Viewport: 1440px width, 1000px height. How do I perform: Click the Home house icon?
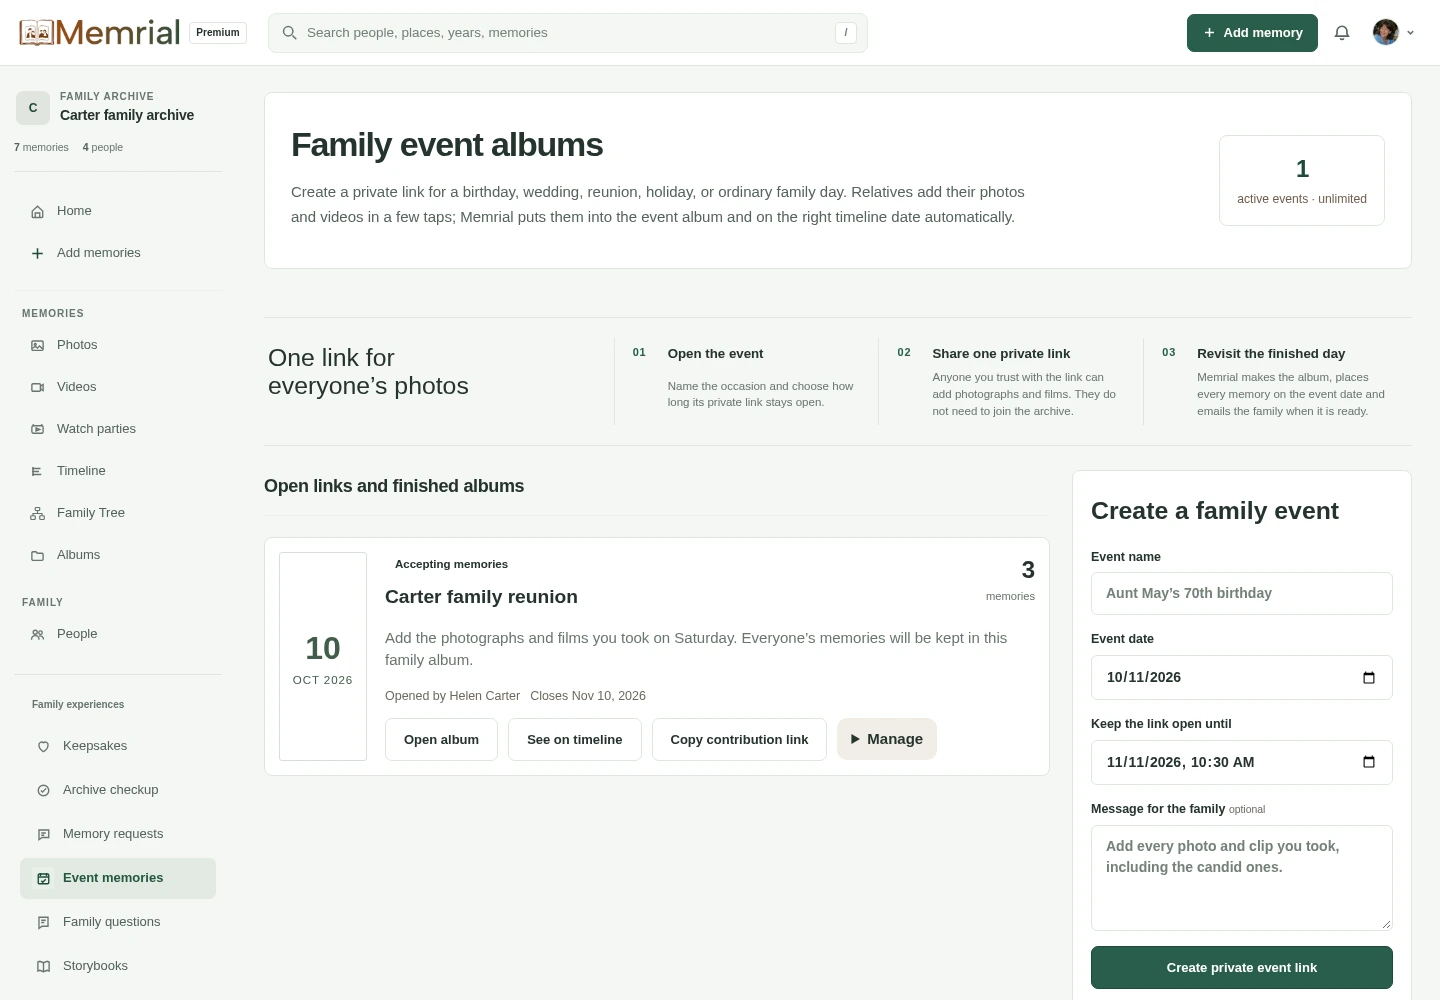pos(37,211)
